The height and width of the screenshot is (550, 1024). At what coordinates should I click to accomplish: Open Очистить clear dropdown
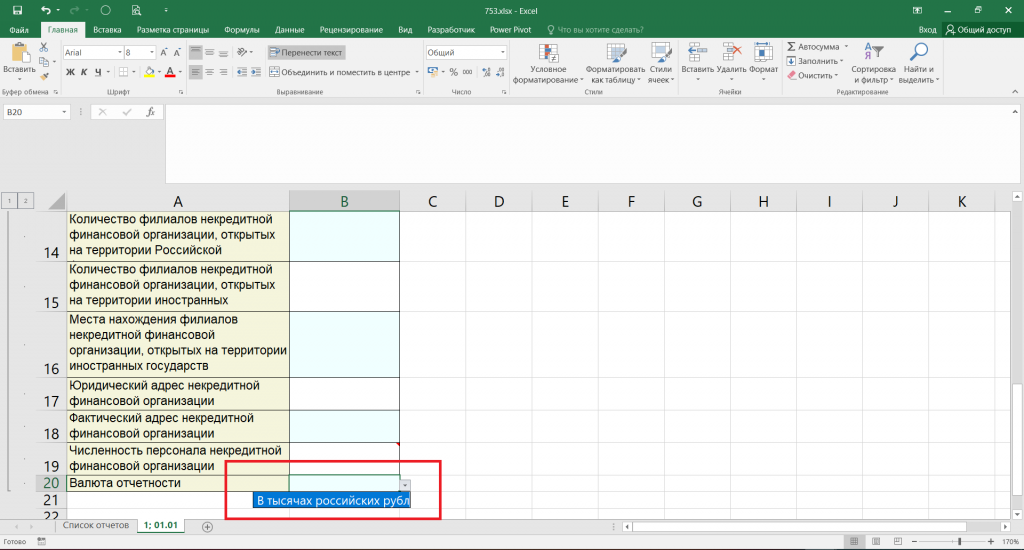(812, 75)
